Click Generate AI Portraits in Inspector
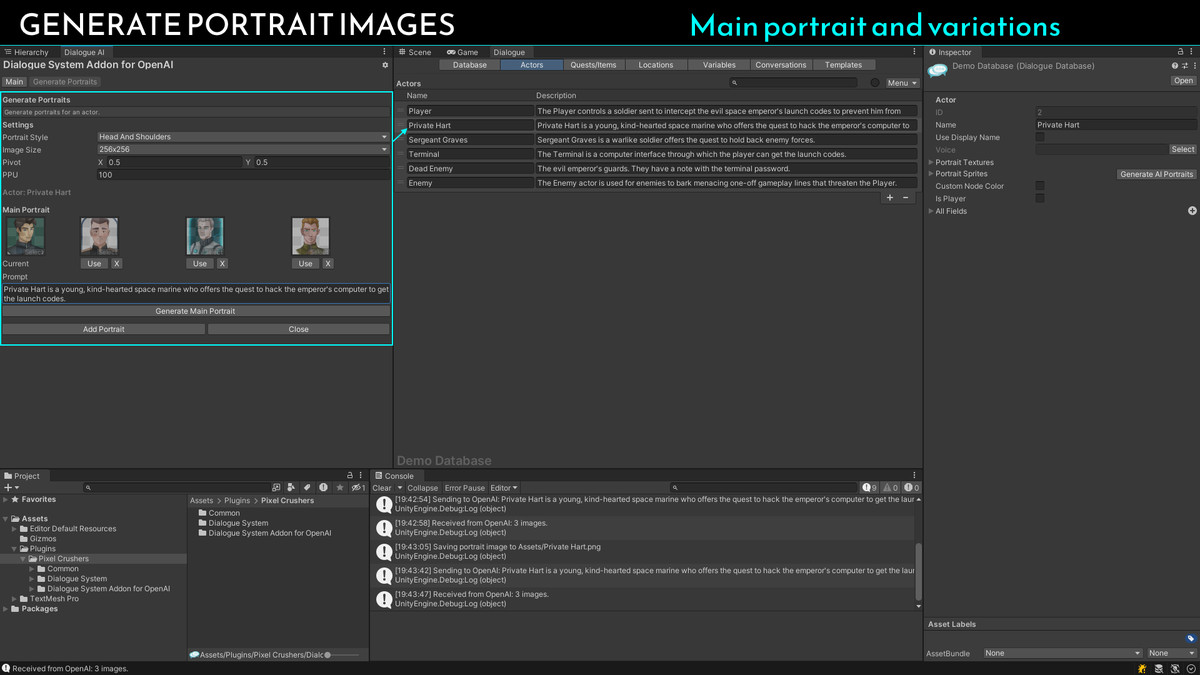 pos(1156,174)
